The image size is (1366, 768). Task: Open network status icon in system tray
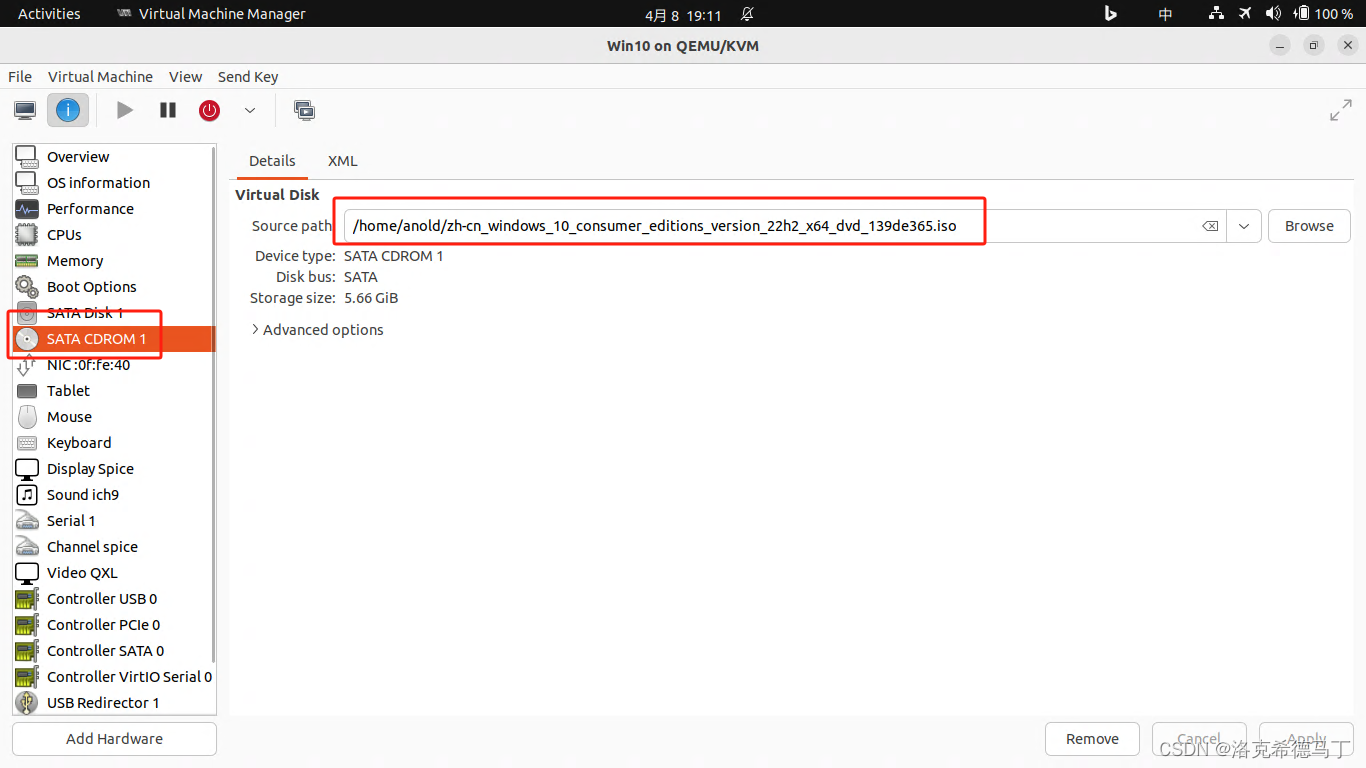[x=1216, y=14]
